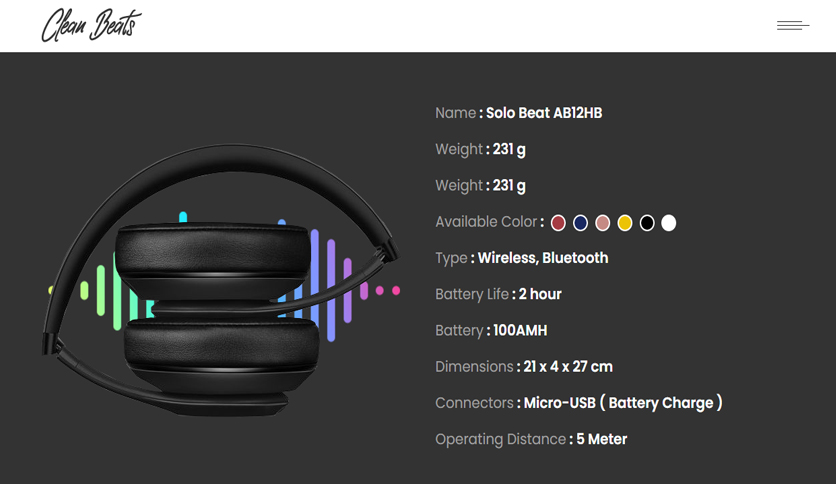Click the 100AMH battery value

[520, 330]
